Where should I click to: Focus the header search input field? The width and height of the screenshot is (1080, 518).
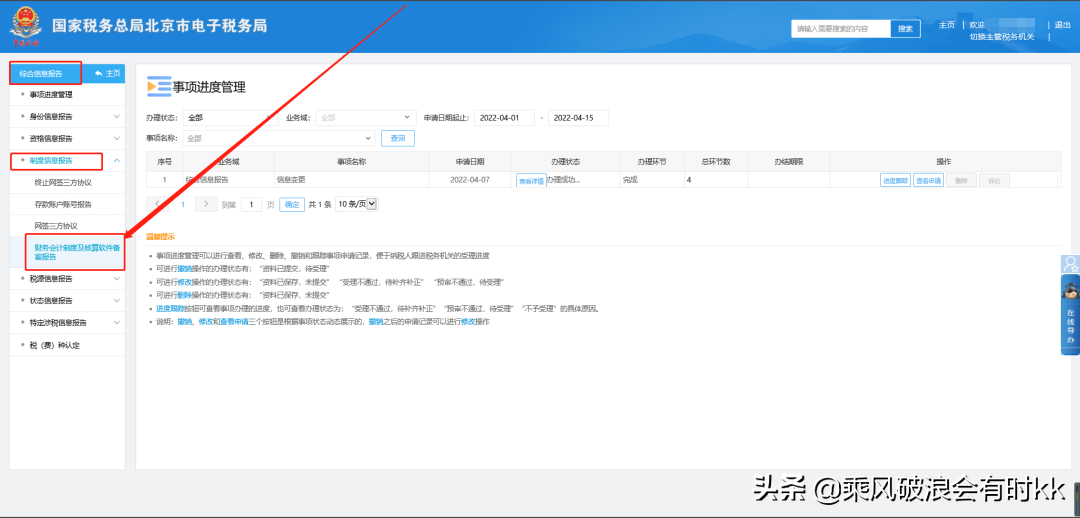point(840,29)
